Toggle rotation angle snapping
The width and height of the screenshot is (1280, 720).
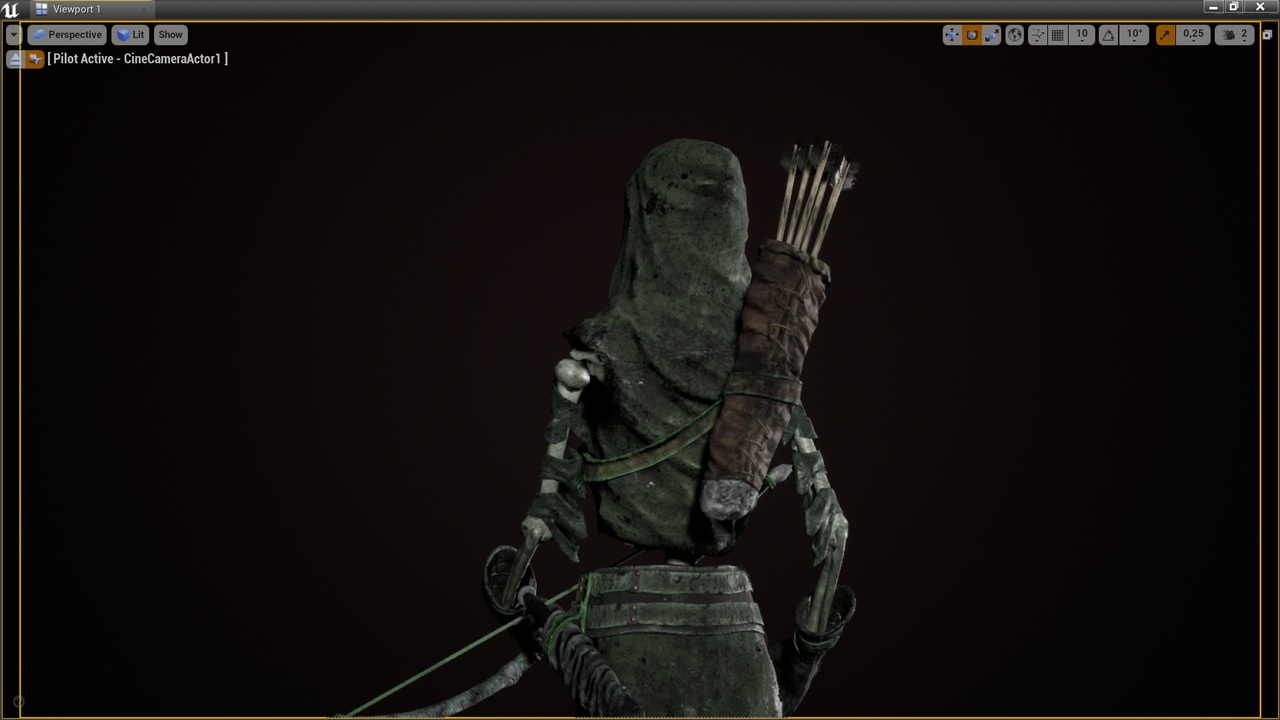pos(1108,35)
